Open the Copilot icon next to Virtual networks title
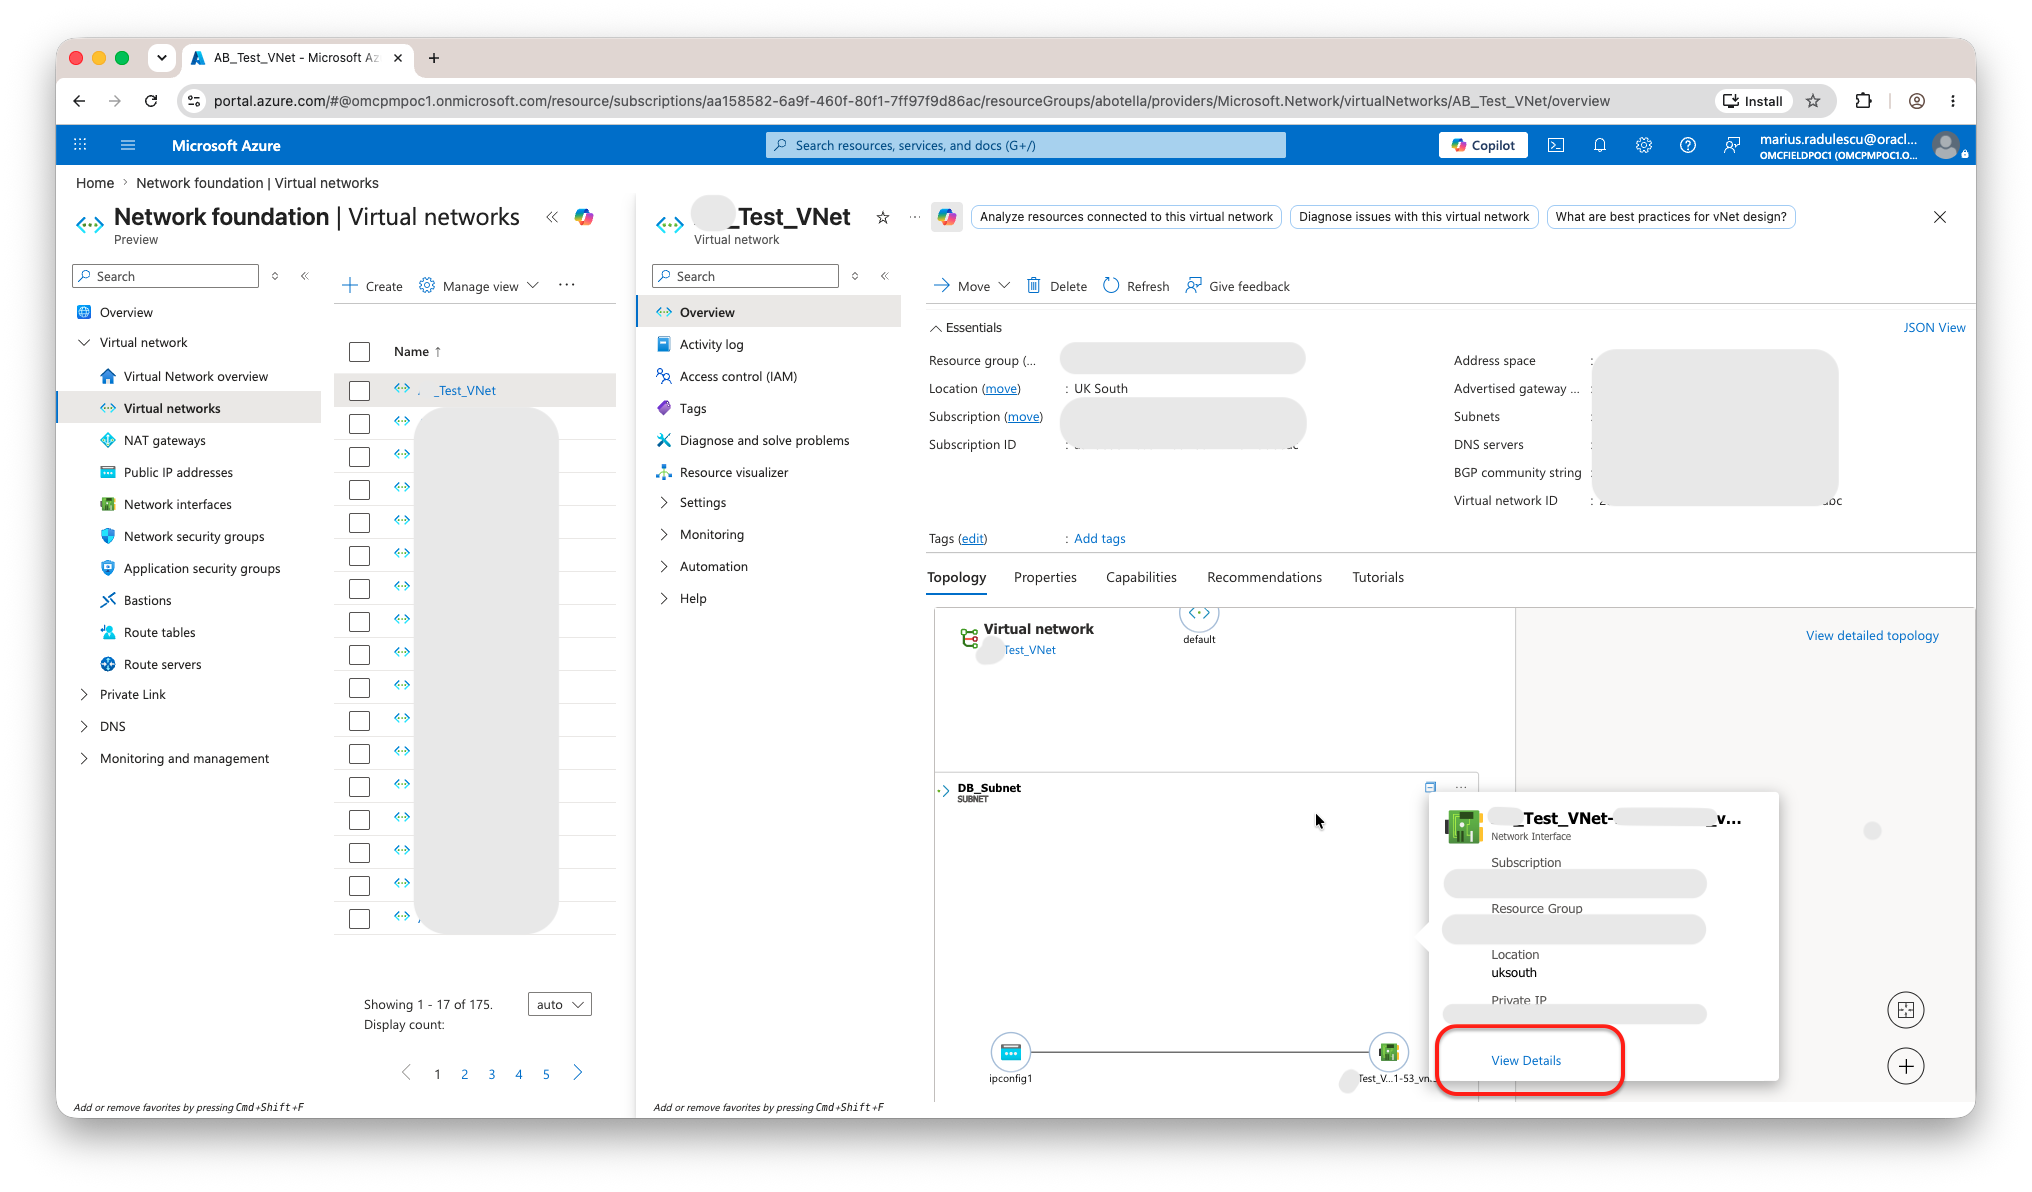Viewport: 2032px width, 1192px height. (x=584, y=217)
